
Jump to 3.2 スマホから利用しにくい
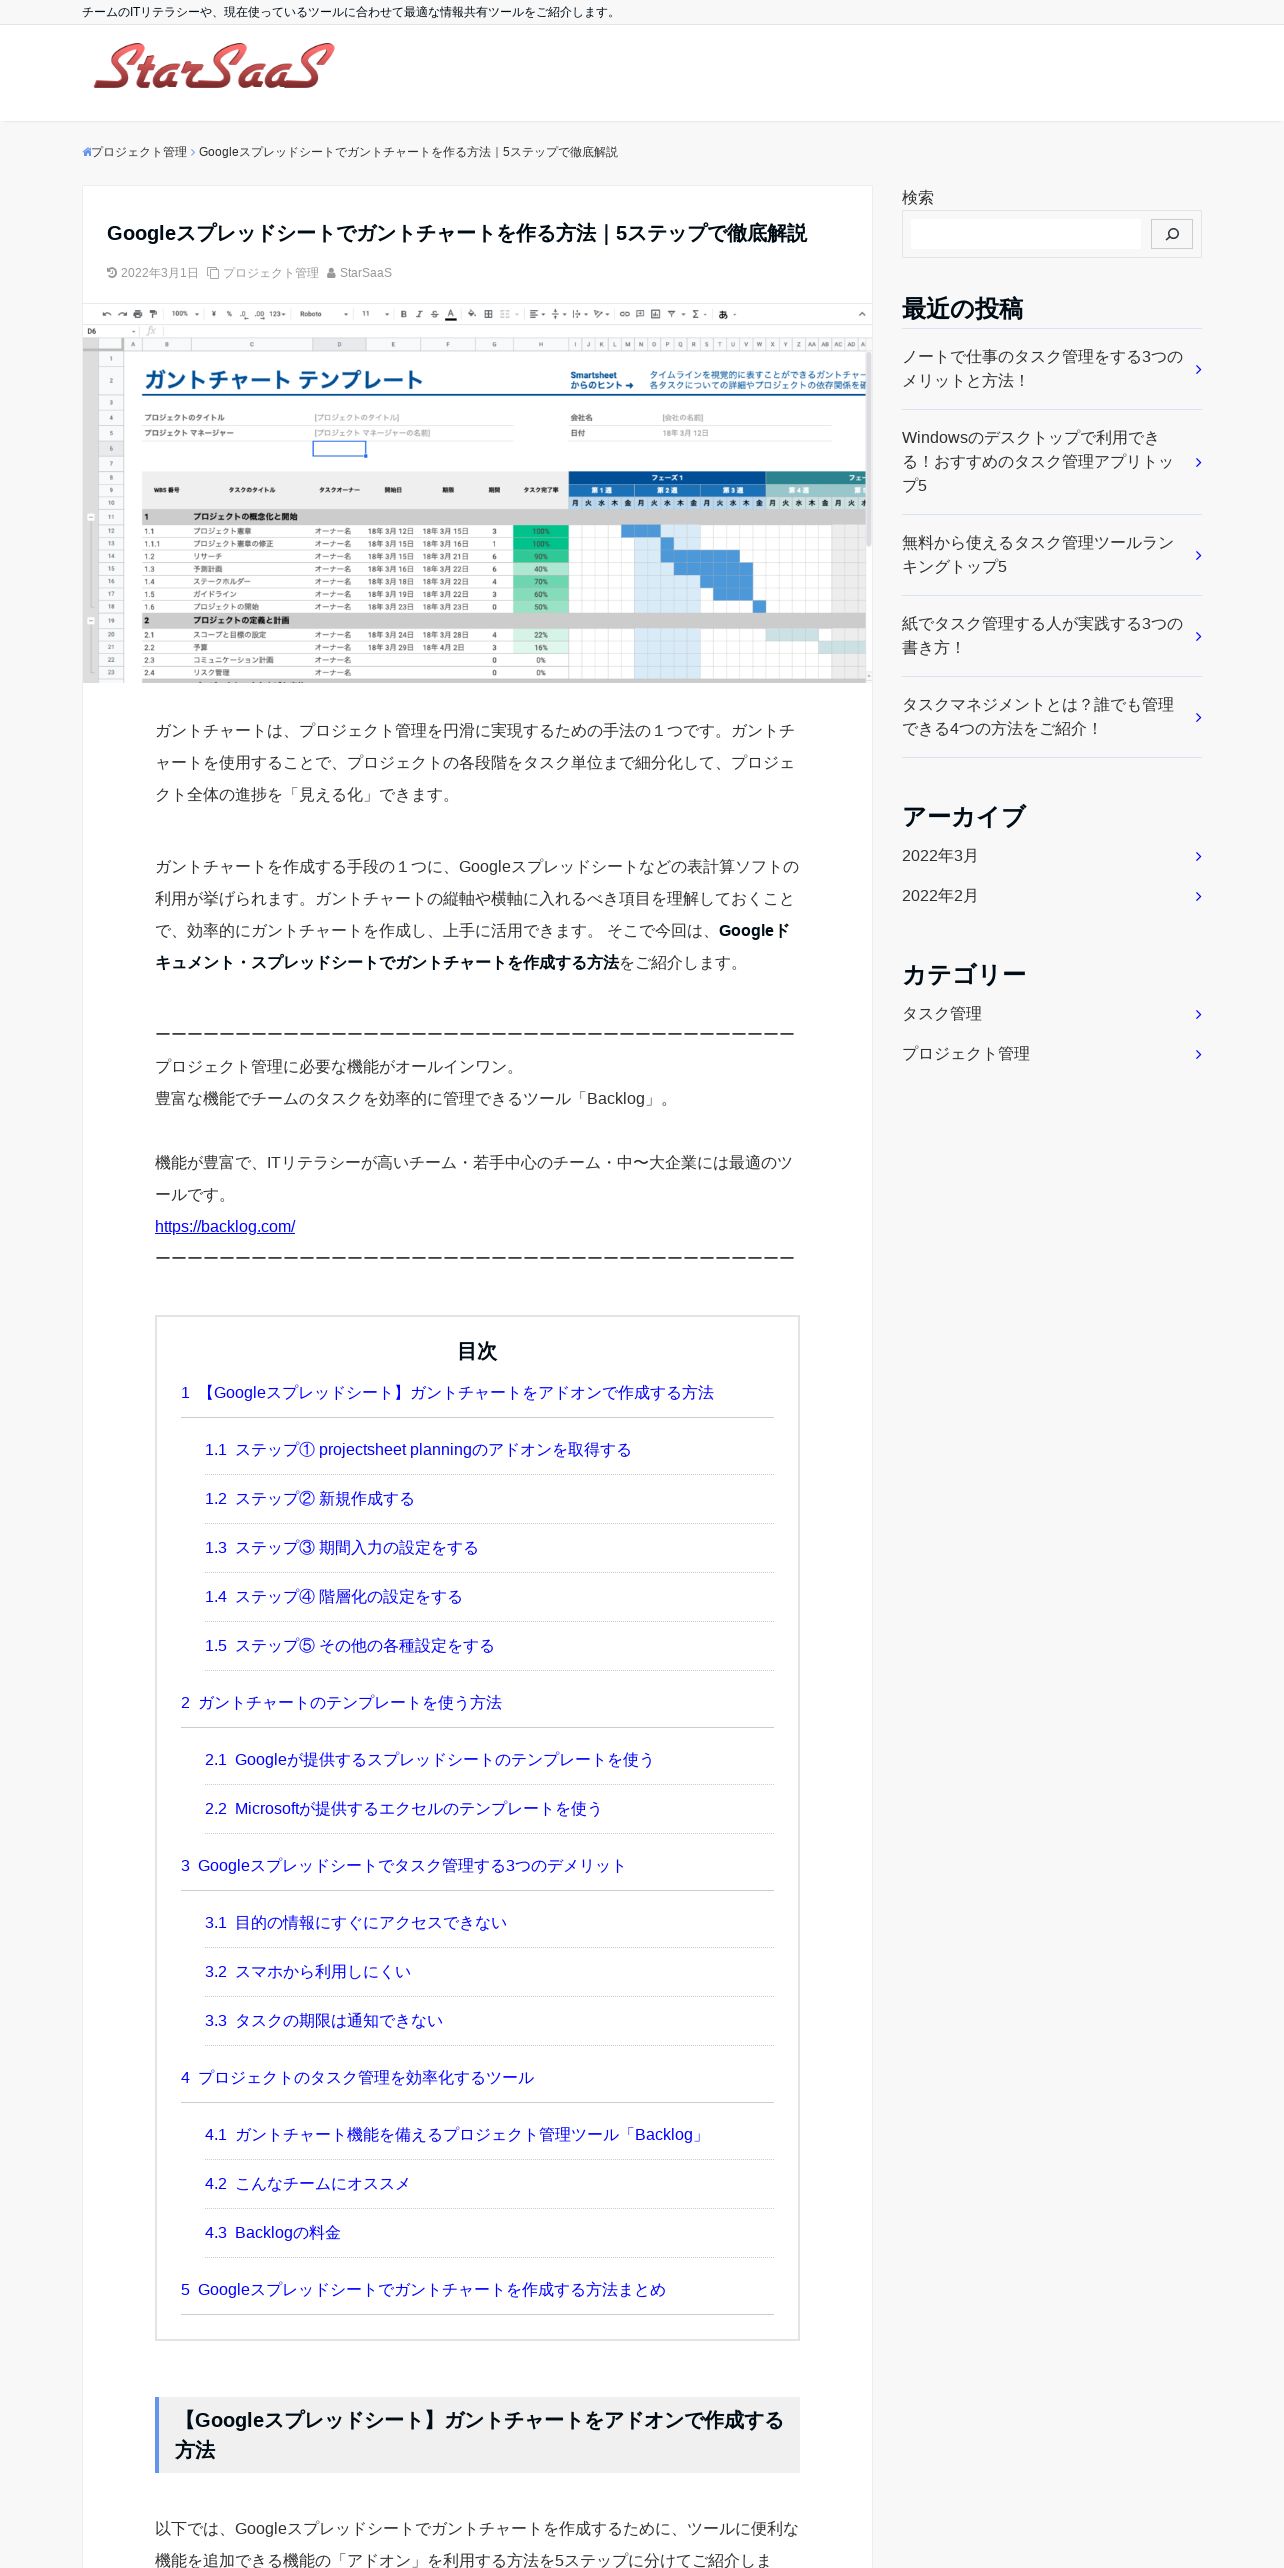point(308,1972)
